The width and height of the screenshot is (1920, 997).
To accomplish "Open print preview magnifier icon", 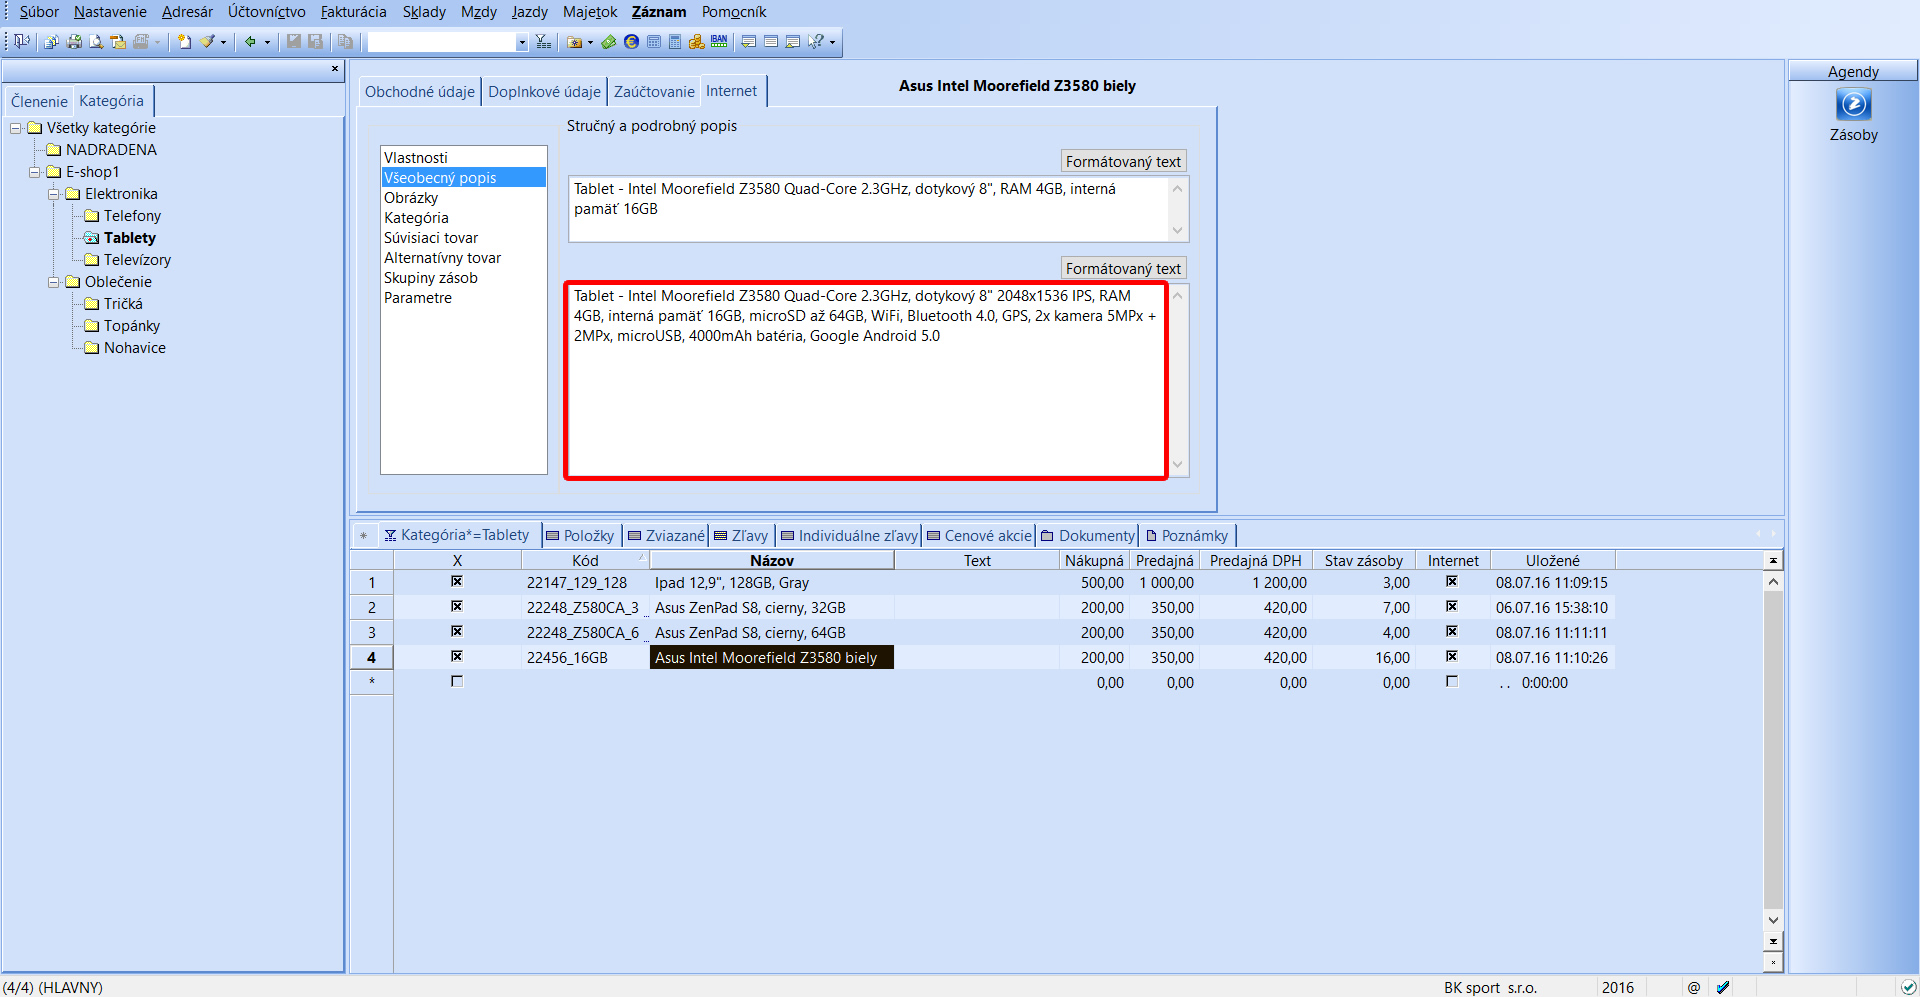I will 96,41.
